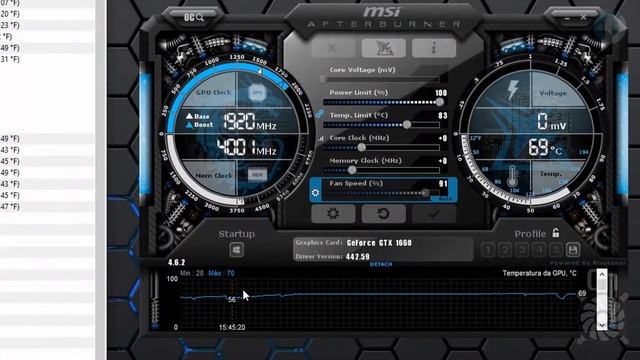Select profile slot 4

click(539, 250)
